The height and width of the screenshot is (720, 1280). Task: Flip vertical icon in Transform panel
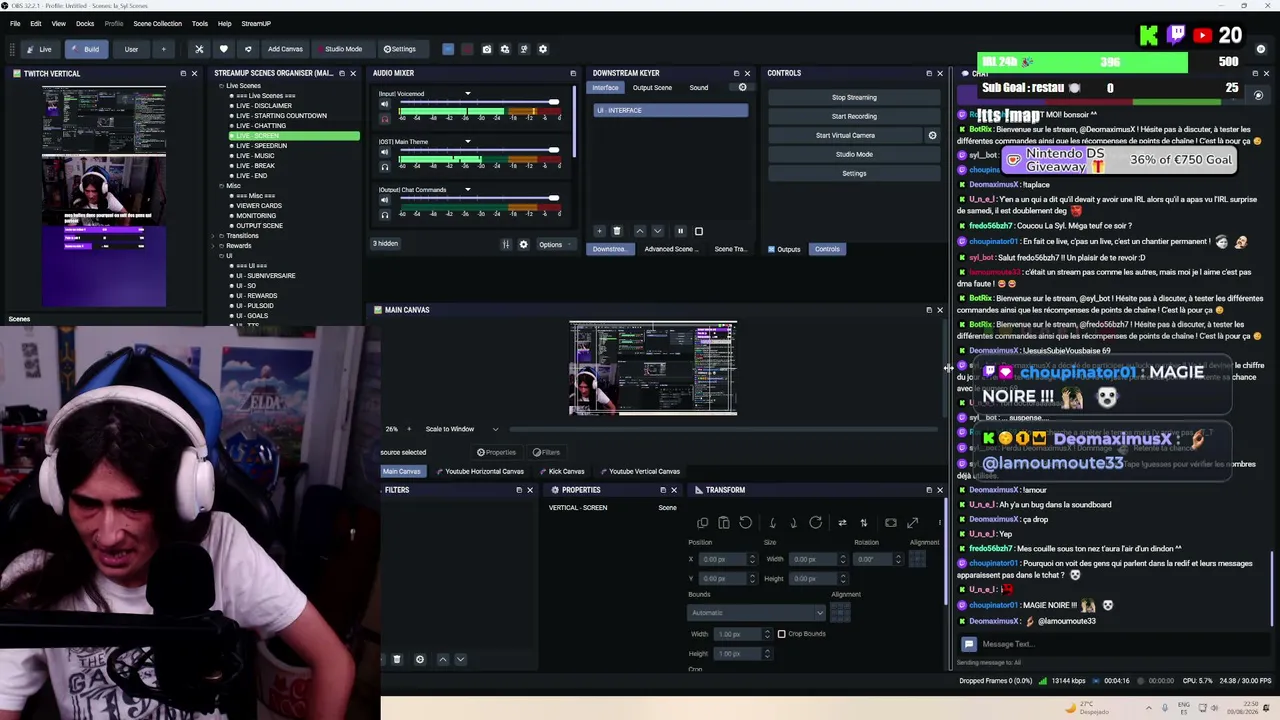click(864, 523)
